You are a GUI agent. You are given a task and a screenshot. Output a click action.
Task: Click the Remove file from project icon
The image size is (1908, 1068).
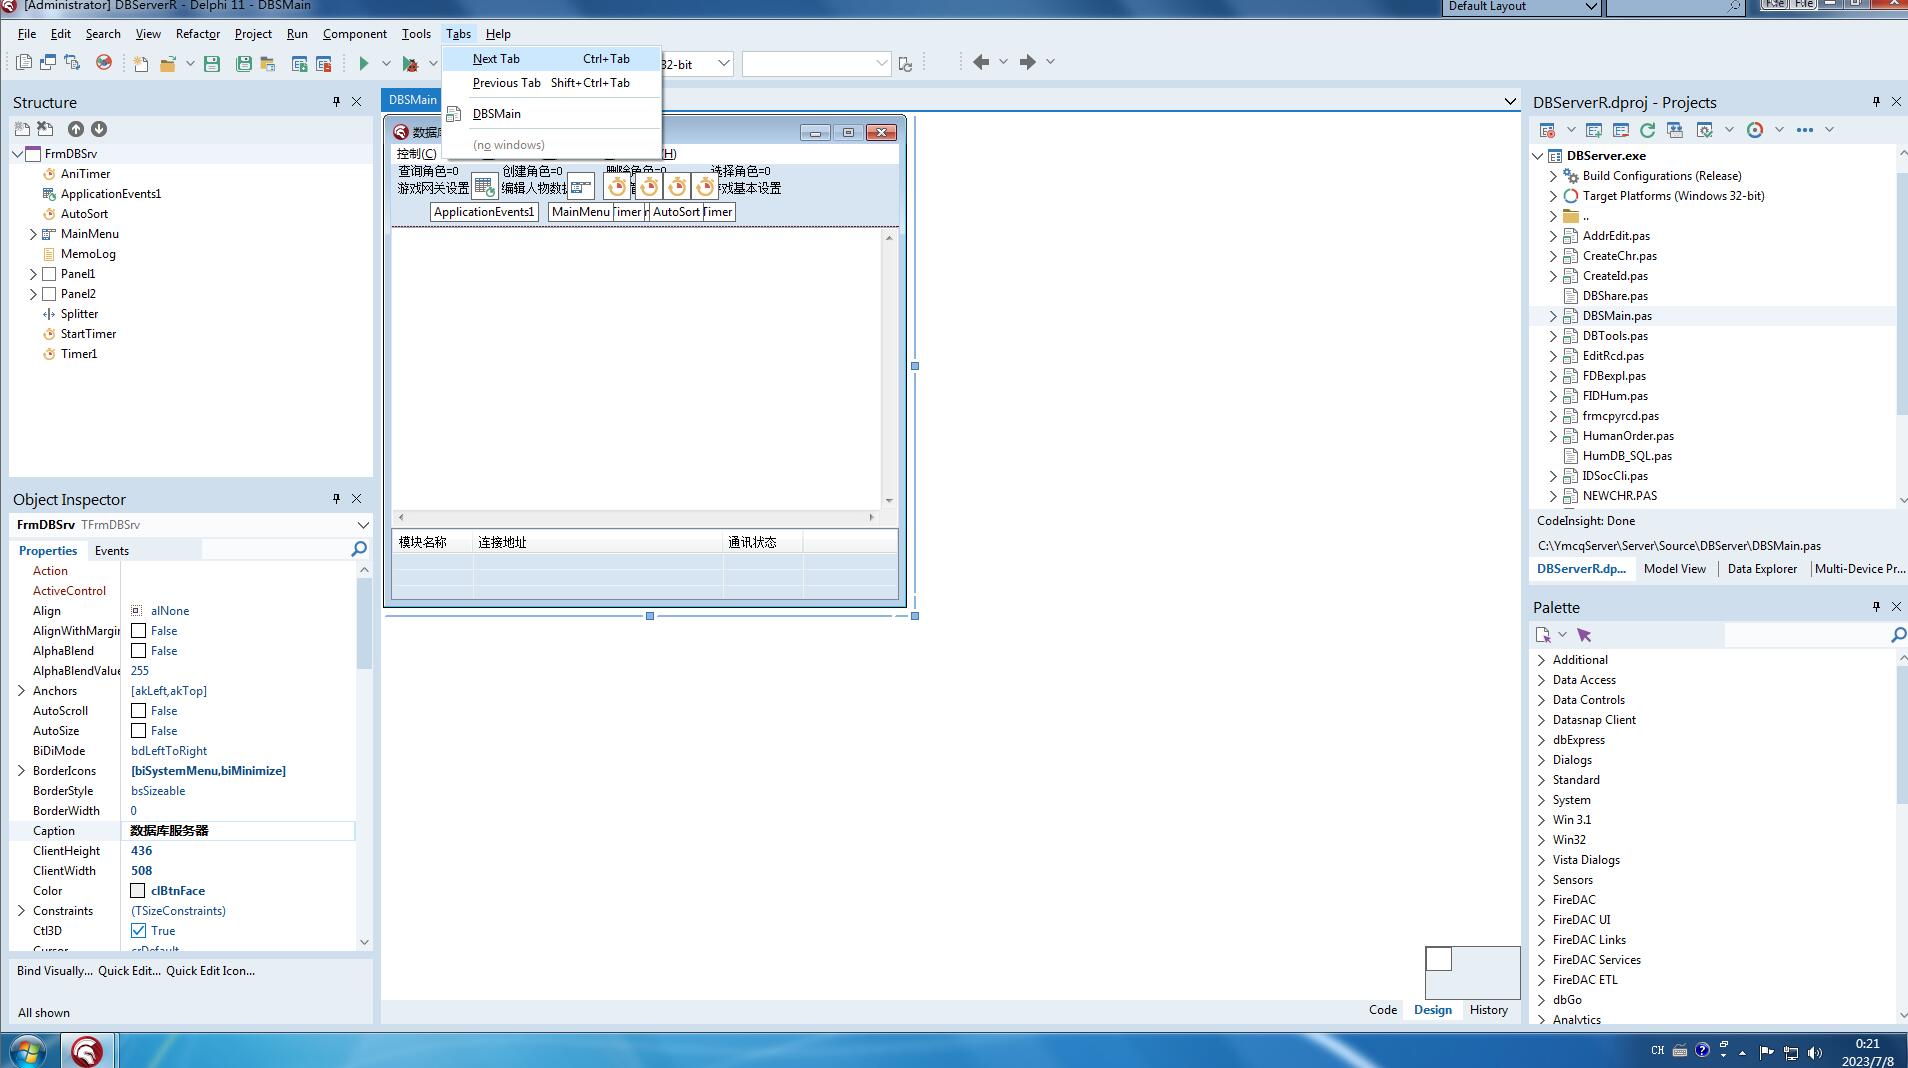pyautogui.click(x=323, y=63)
